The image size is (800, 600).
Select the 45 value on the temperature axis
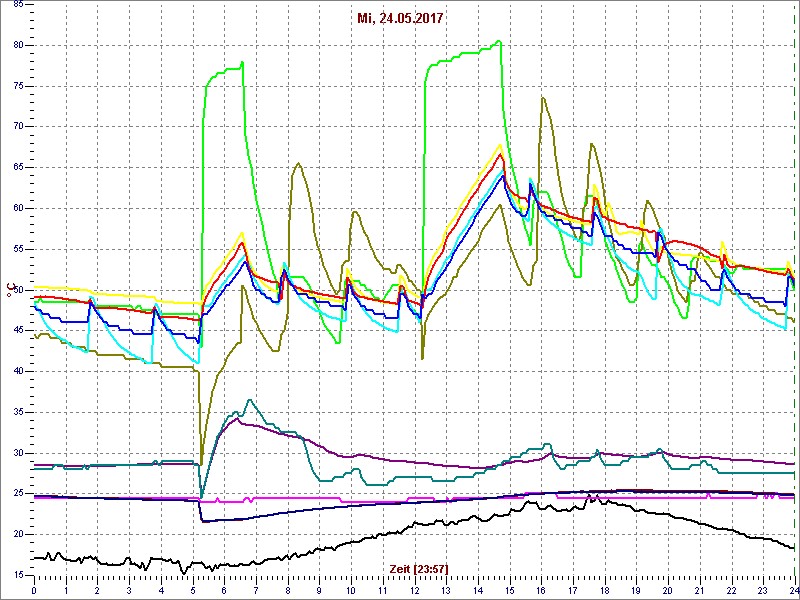(x=16, y=331)
